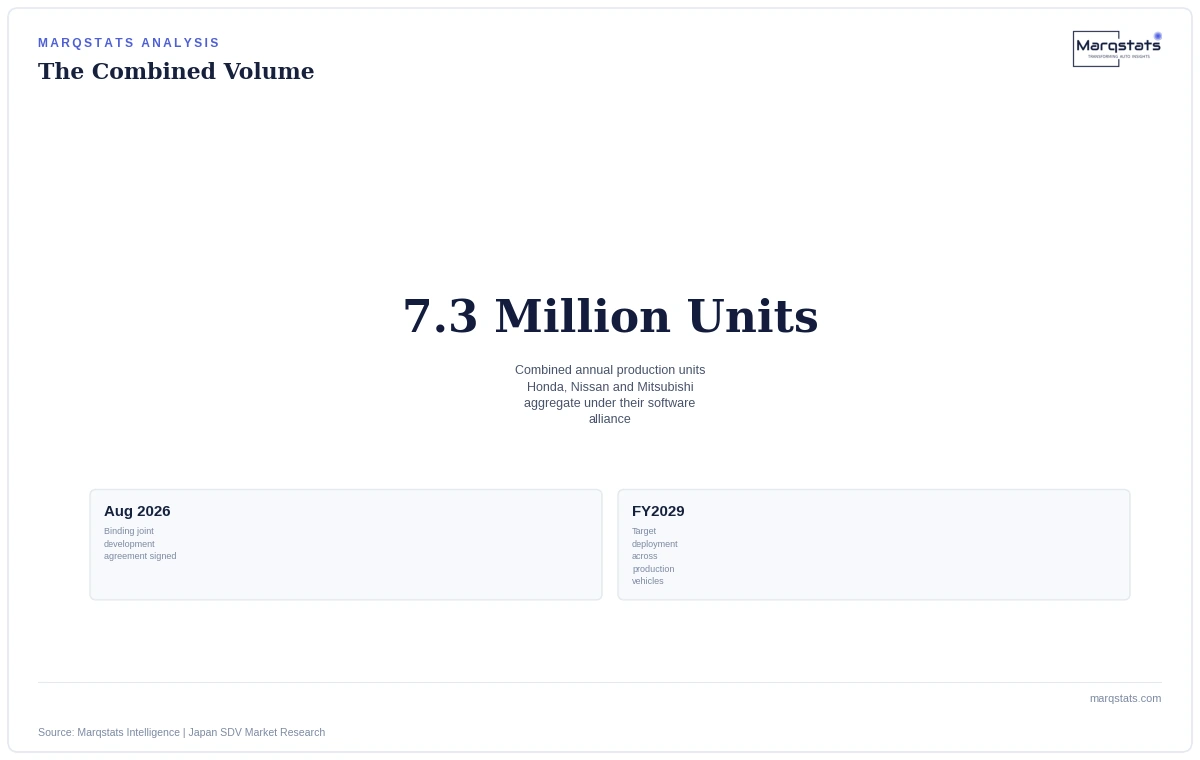The width and height of the screenshot is (1200, 760).
Task: Click the Source: Marqstats Intelligence footer text
Action: [x=109, y=732]
